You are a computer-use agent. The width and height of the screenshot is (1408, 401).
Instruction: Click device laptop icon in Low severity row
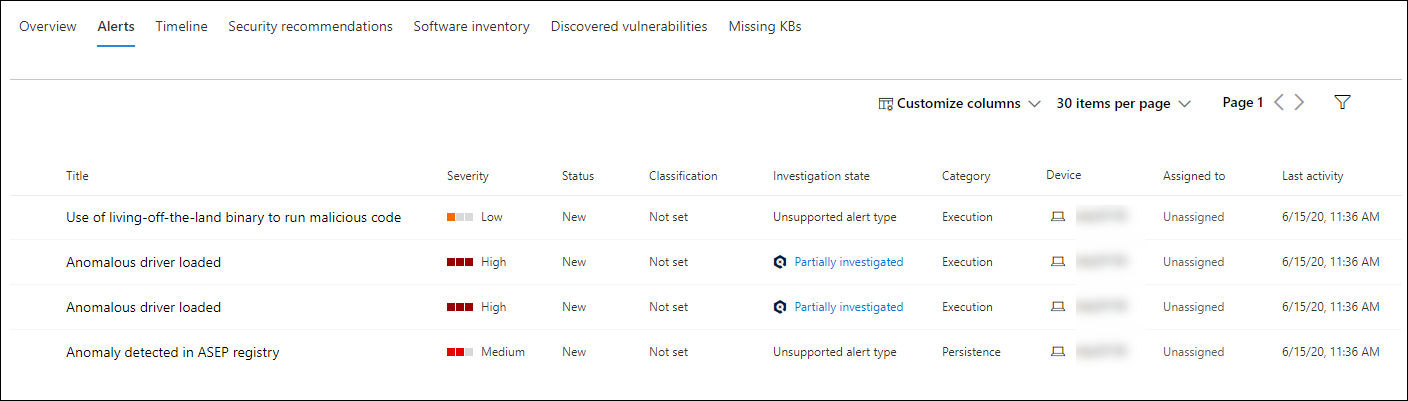click(1058, 217)
